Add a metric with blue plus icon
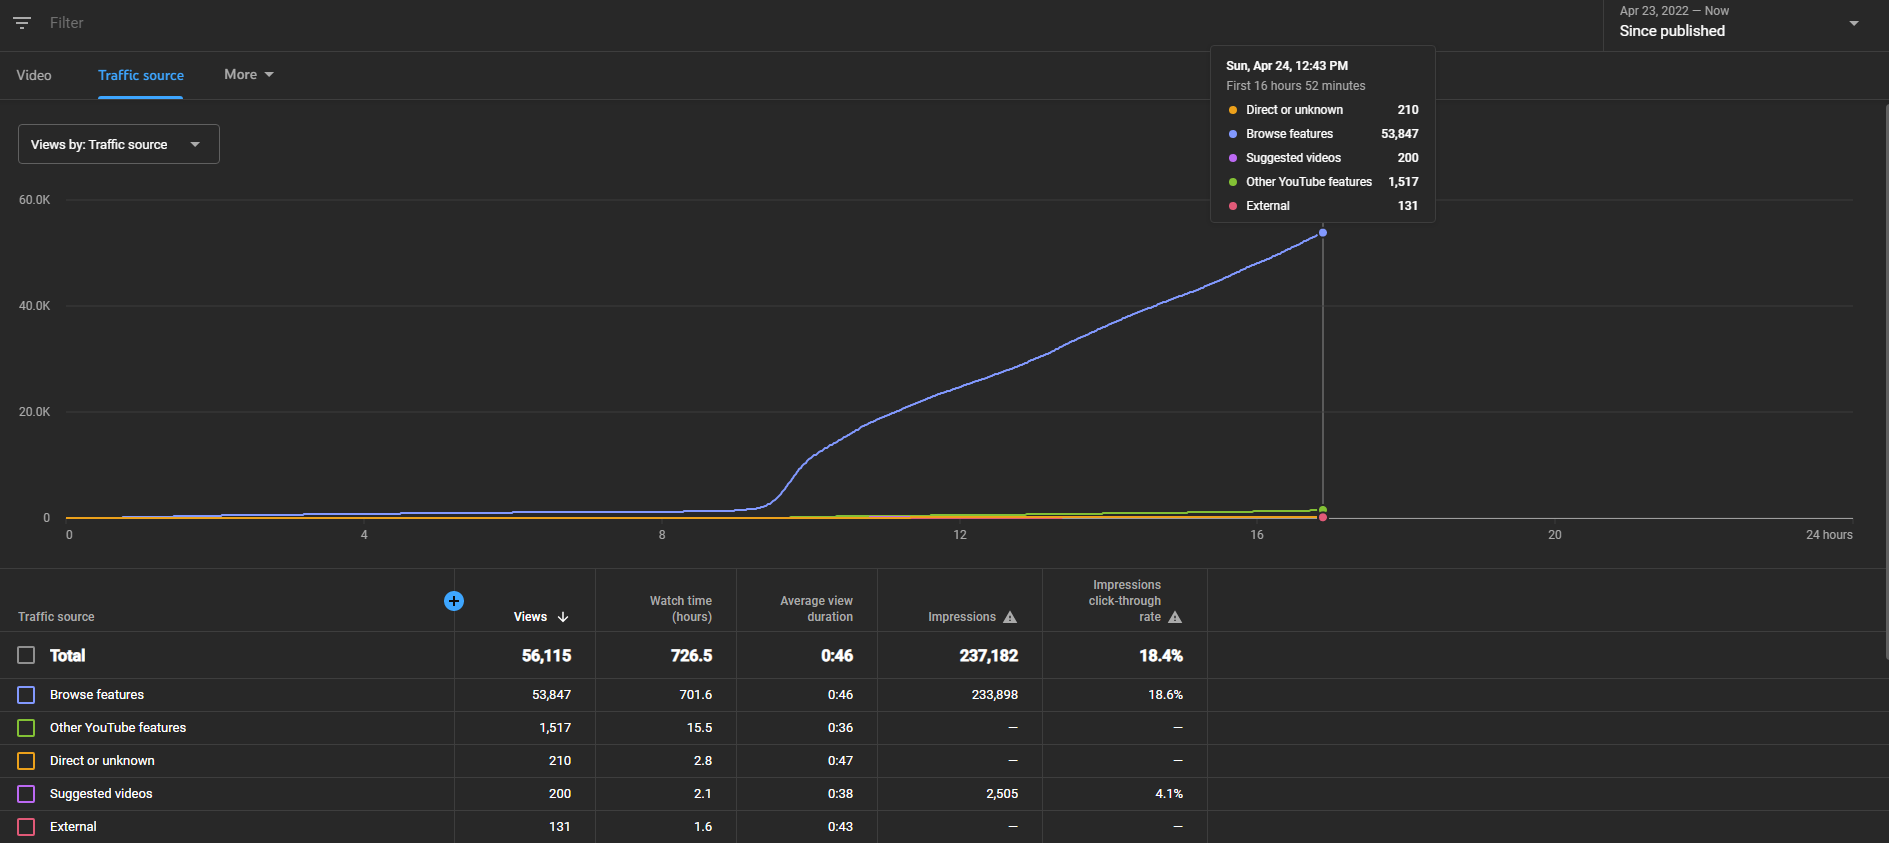Screen dimensions: 1889x843 (x=454, y=601)
